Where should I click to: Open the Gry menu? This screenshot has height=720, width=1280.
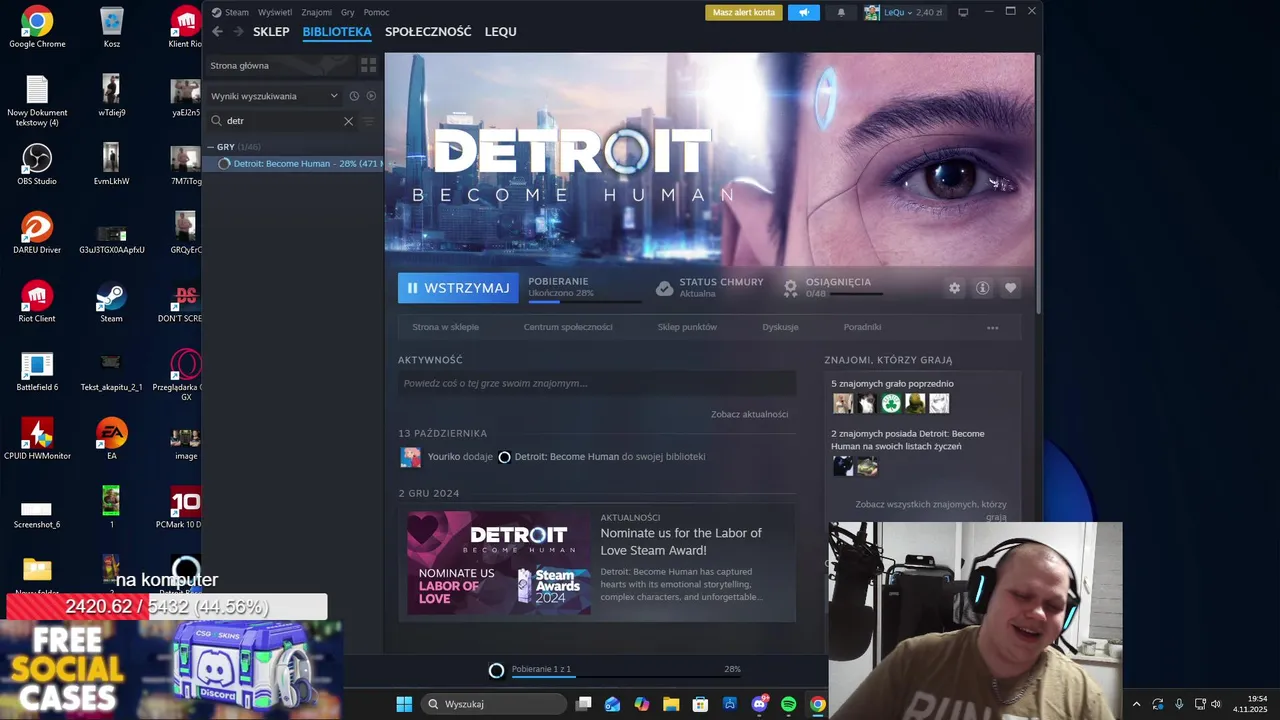coord(348,13)
